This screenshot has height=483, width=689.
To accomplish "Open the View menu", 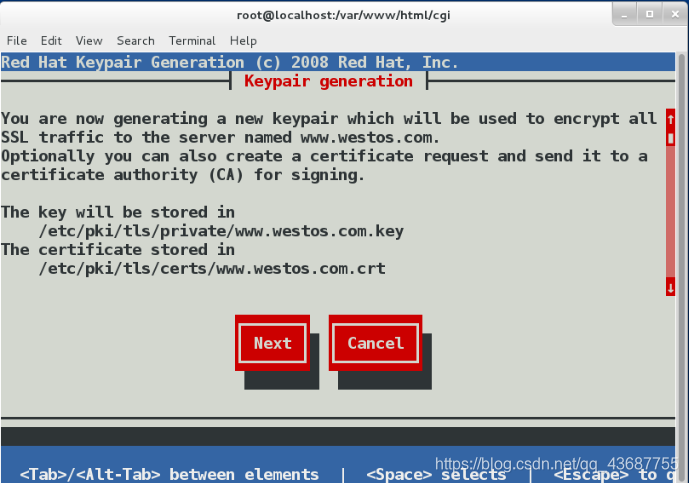I will tap(89, 41).
